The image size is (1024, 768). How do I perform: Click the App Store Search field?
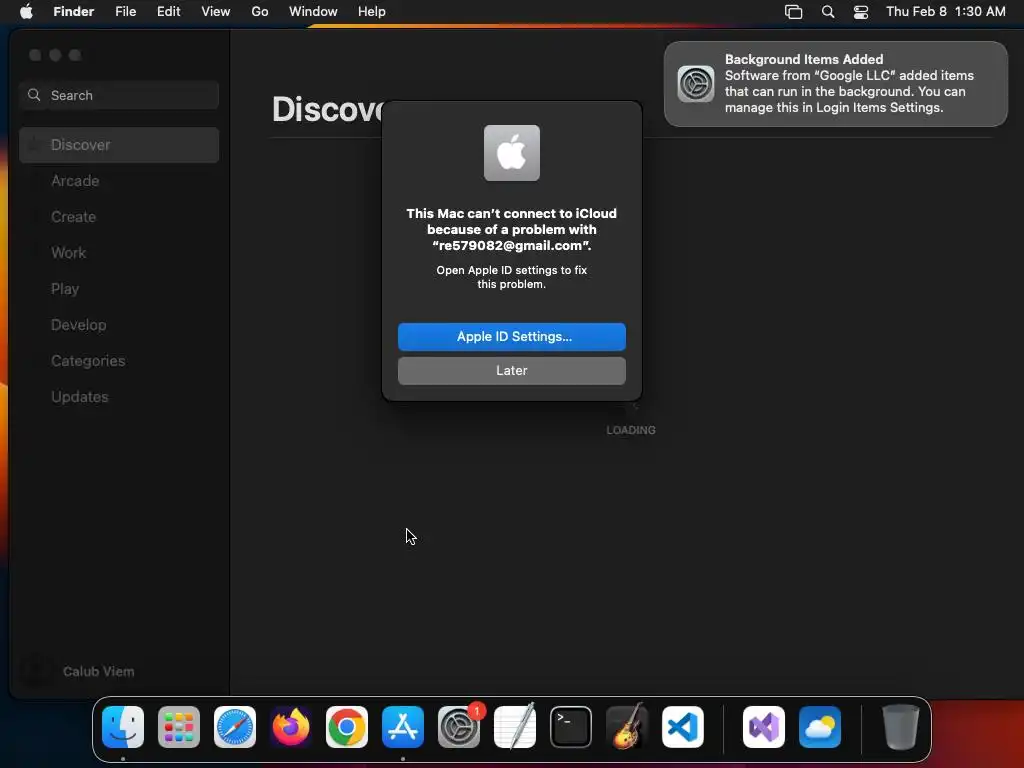tap(119, 95)
